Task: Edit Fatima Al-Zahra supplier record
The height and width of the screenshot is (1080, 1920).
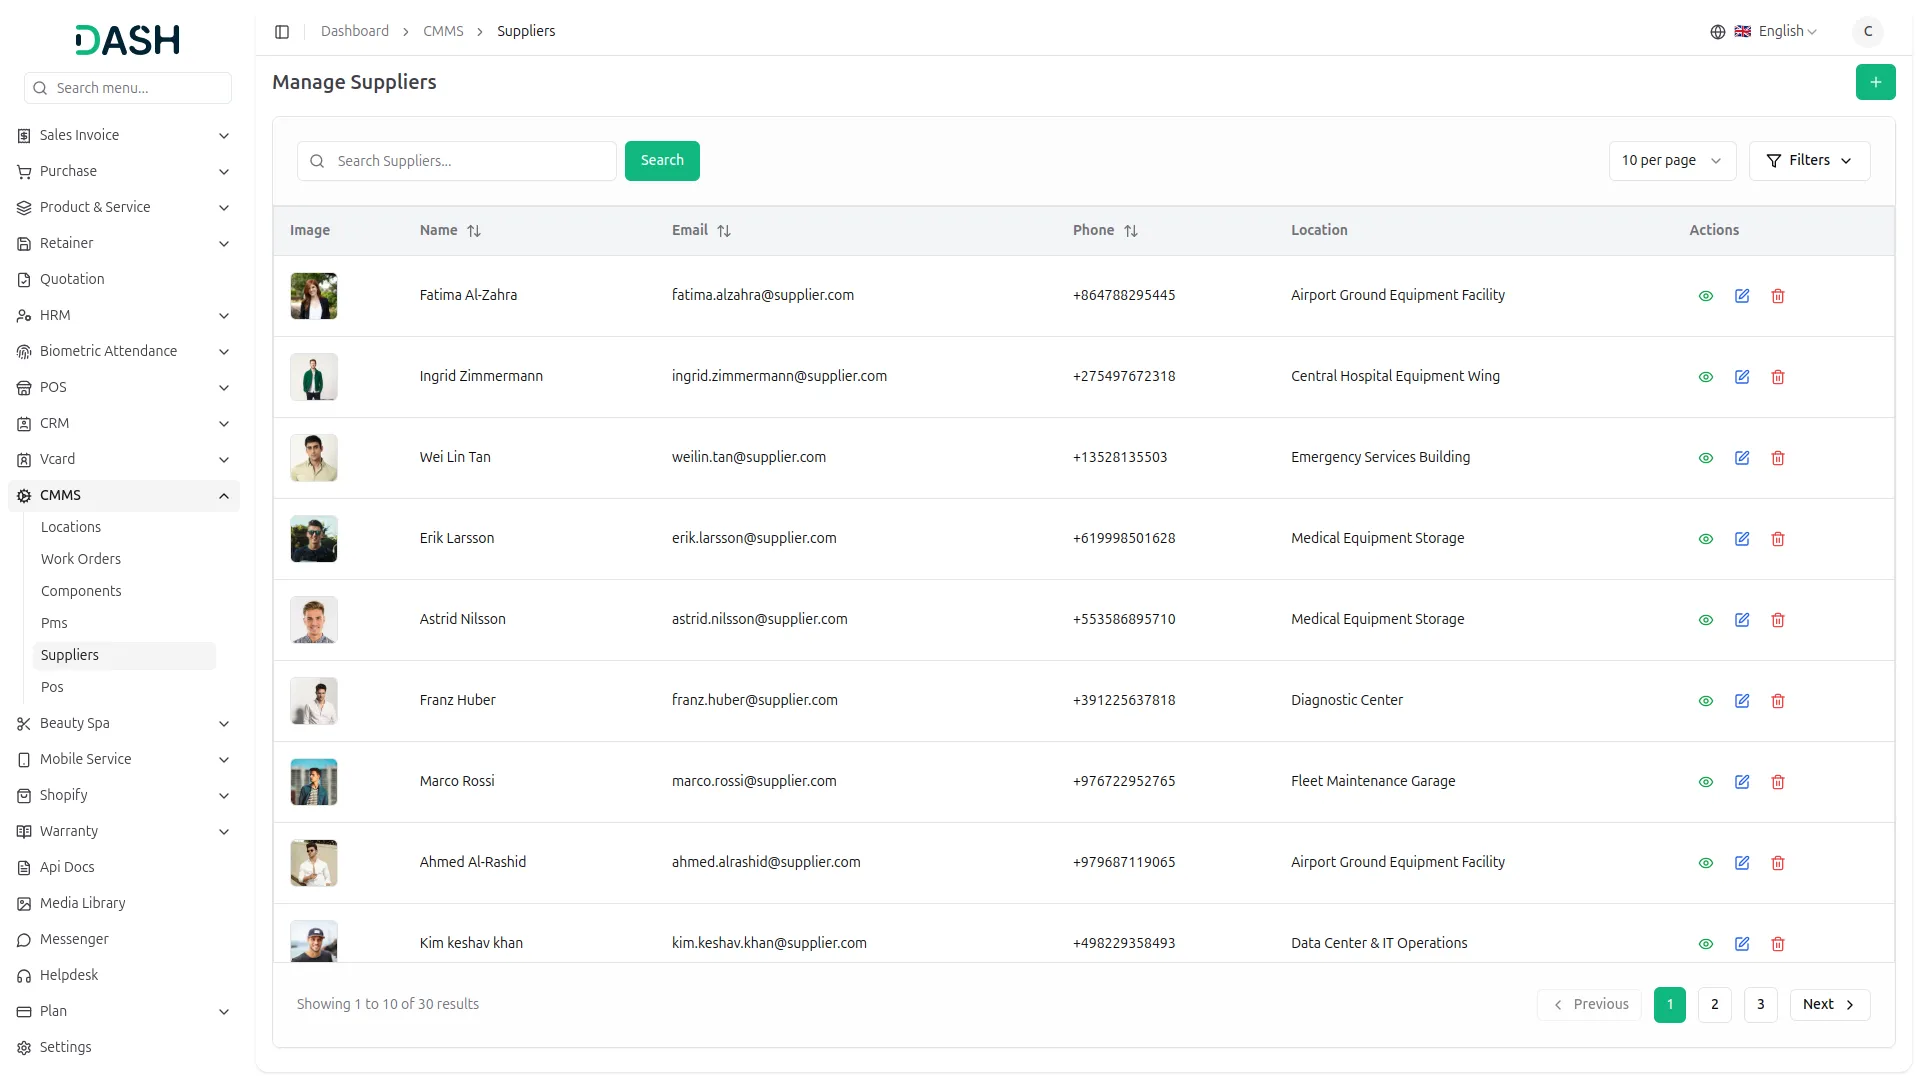Action: pos(1741,296)
